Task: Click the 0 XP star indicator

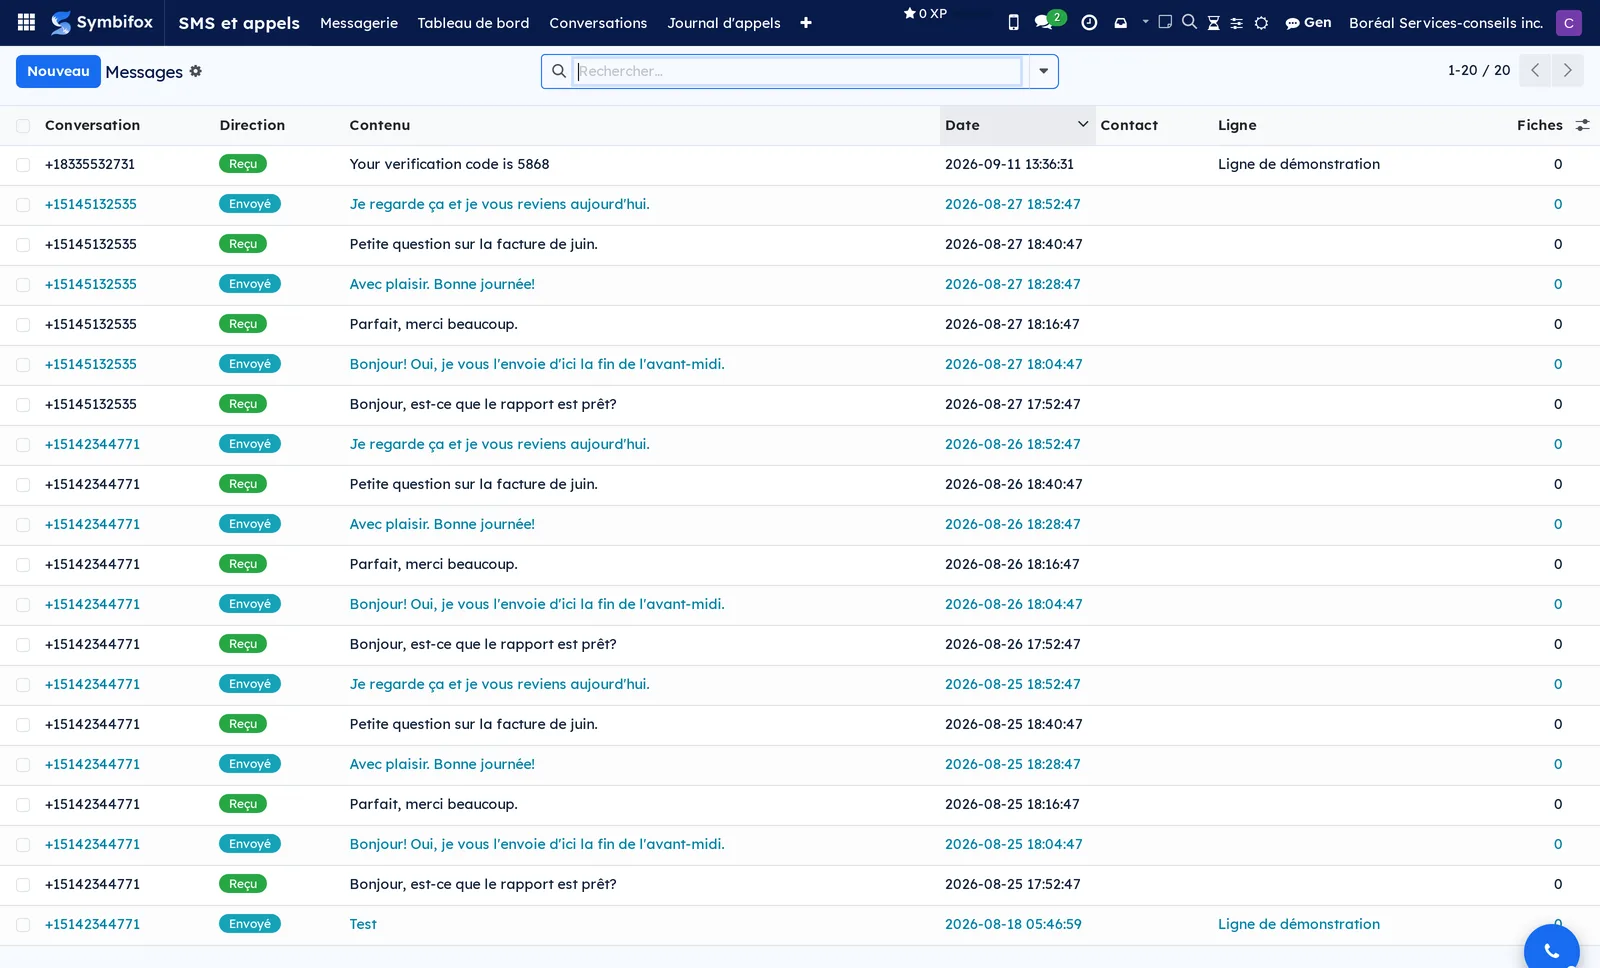Action: (925, 14)
